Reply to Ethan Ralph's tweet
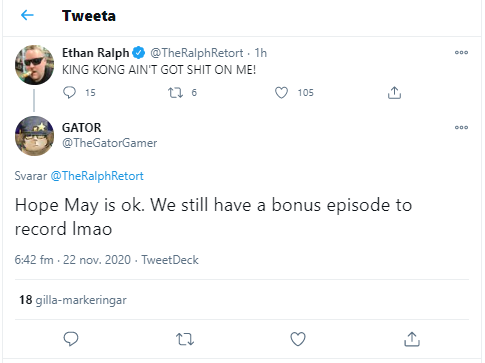The width and height of the screenshot is (485, 363). [x=69, y=92]
